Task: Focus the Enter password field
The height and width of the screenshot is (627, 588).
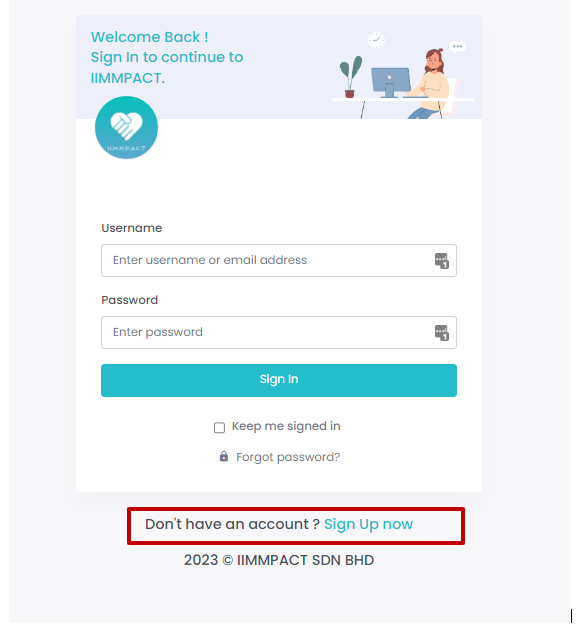Action: coord(279,332)
